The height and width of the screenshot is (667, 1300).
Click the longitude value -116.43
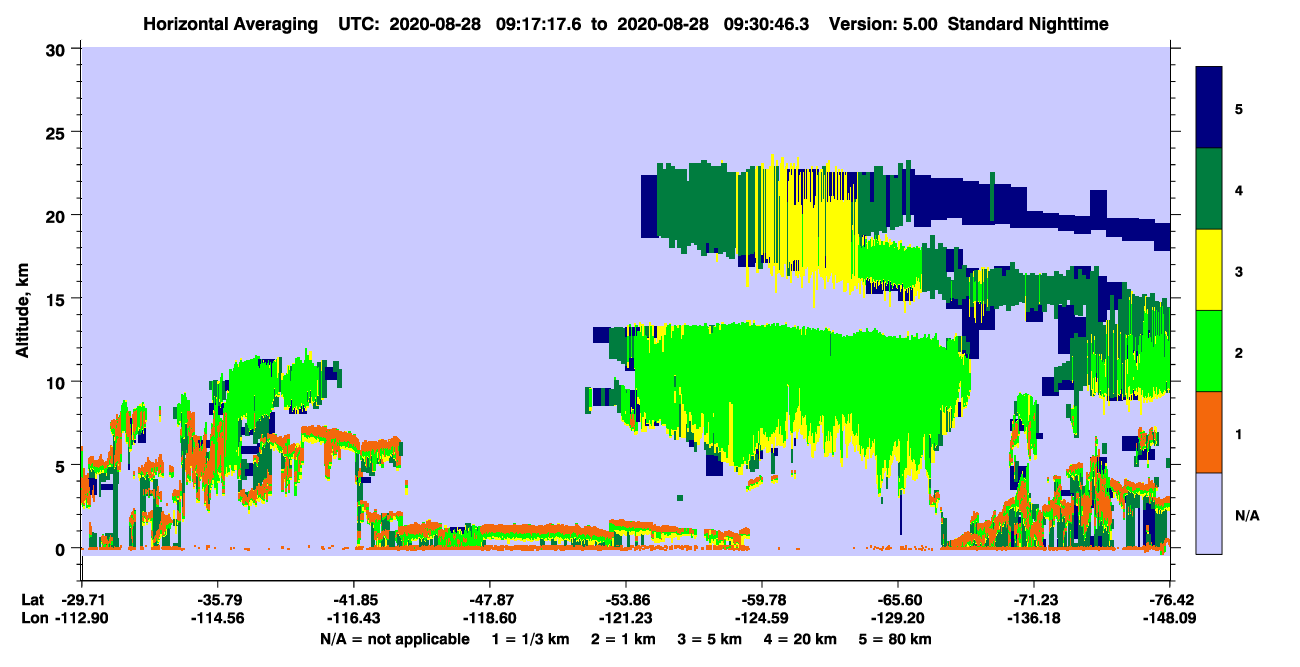coord(354,618)
